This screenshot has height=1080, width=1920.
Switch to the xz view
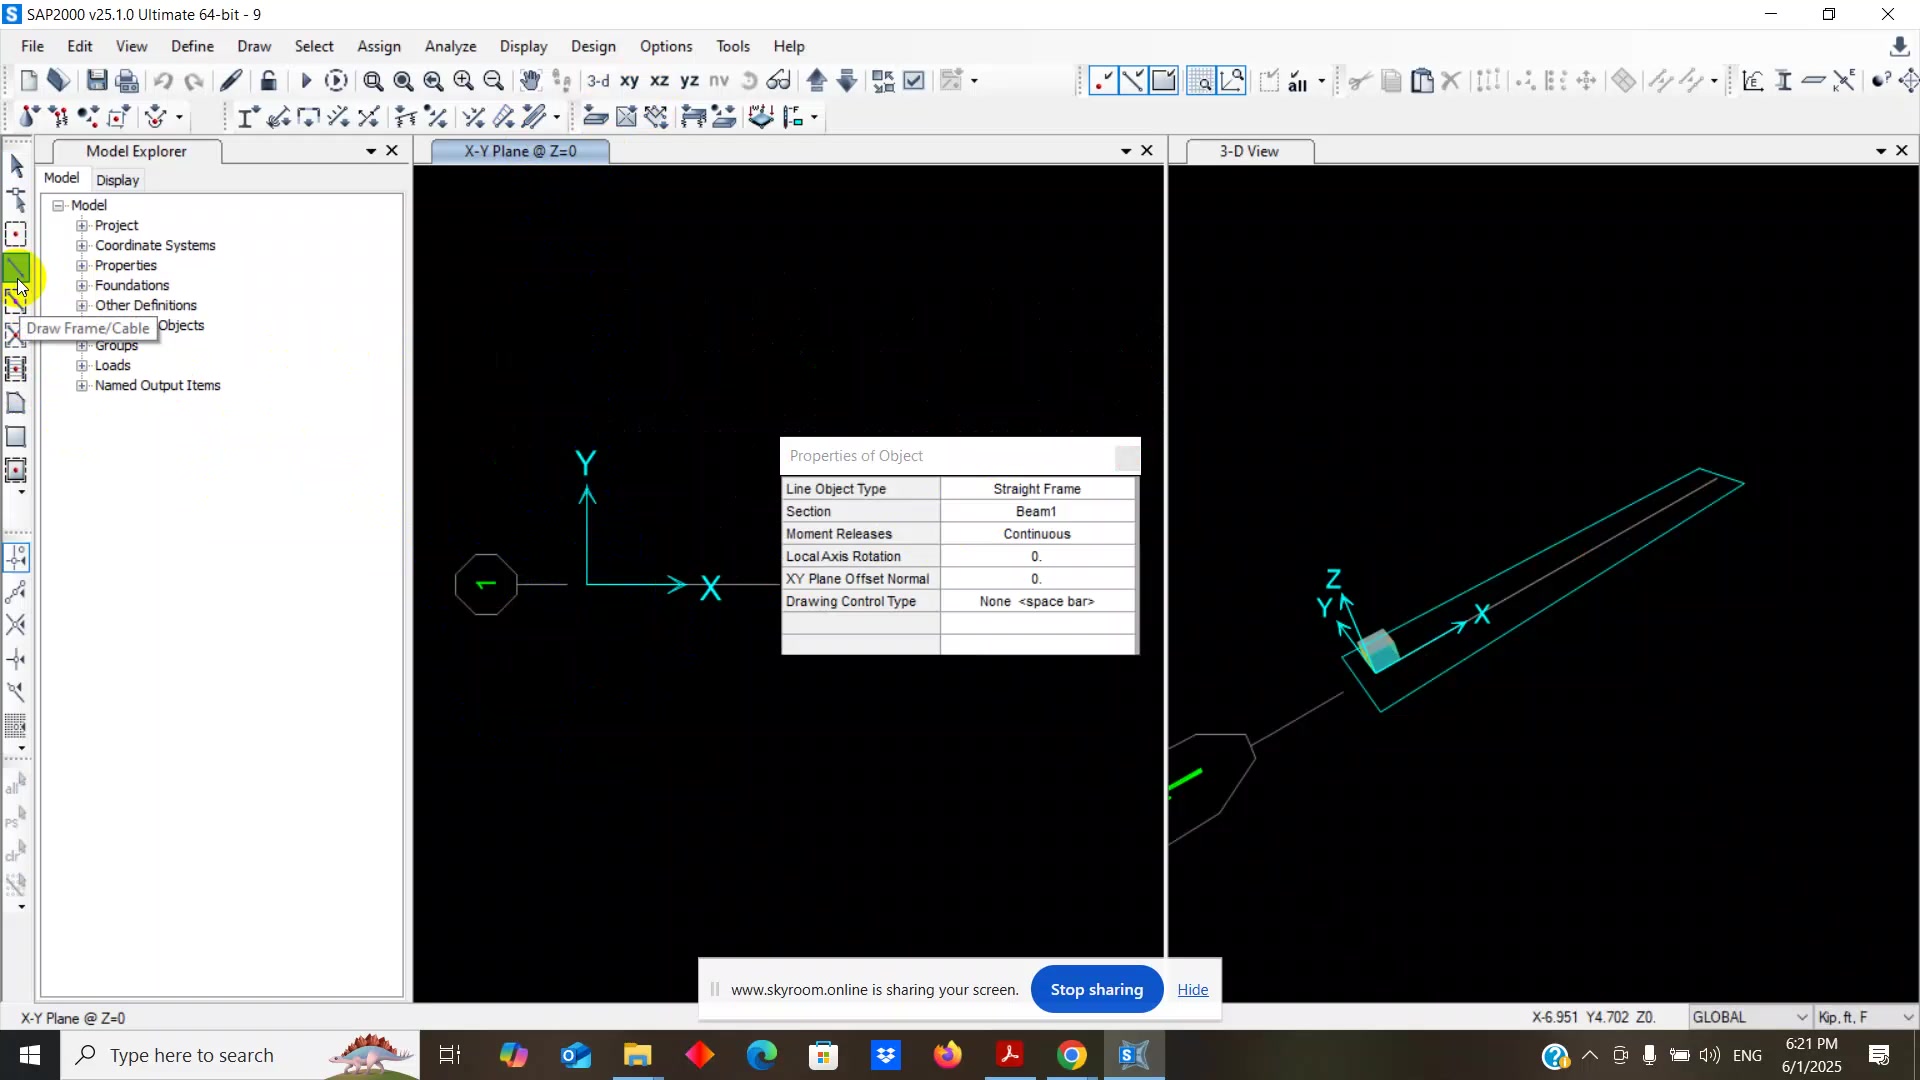659,81
